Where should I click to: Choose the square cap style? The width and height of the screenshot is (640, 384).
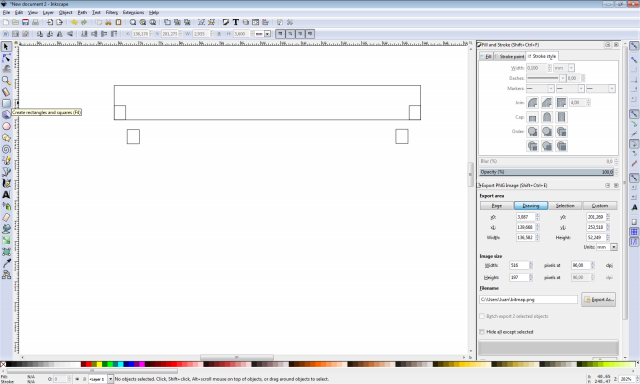pyautogui.click(x=562, y=117)
